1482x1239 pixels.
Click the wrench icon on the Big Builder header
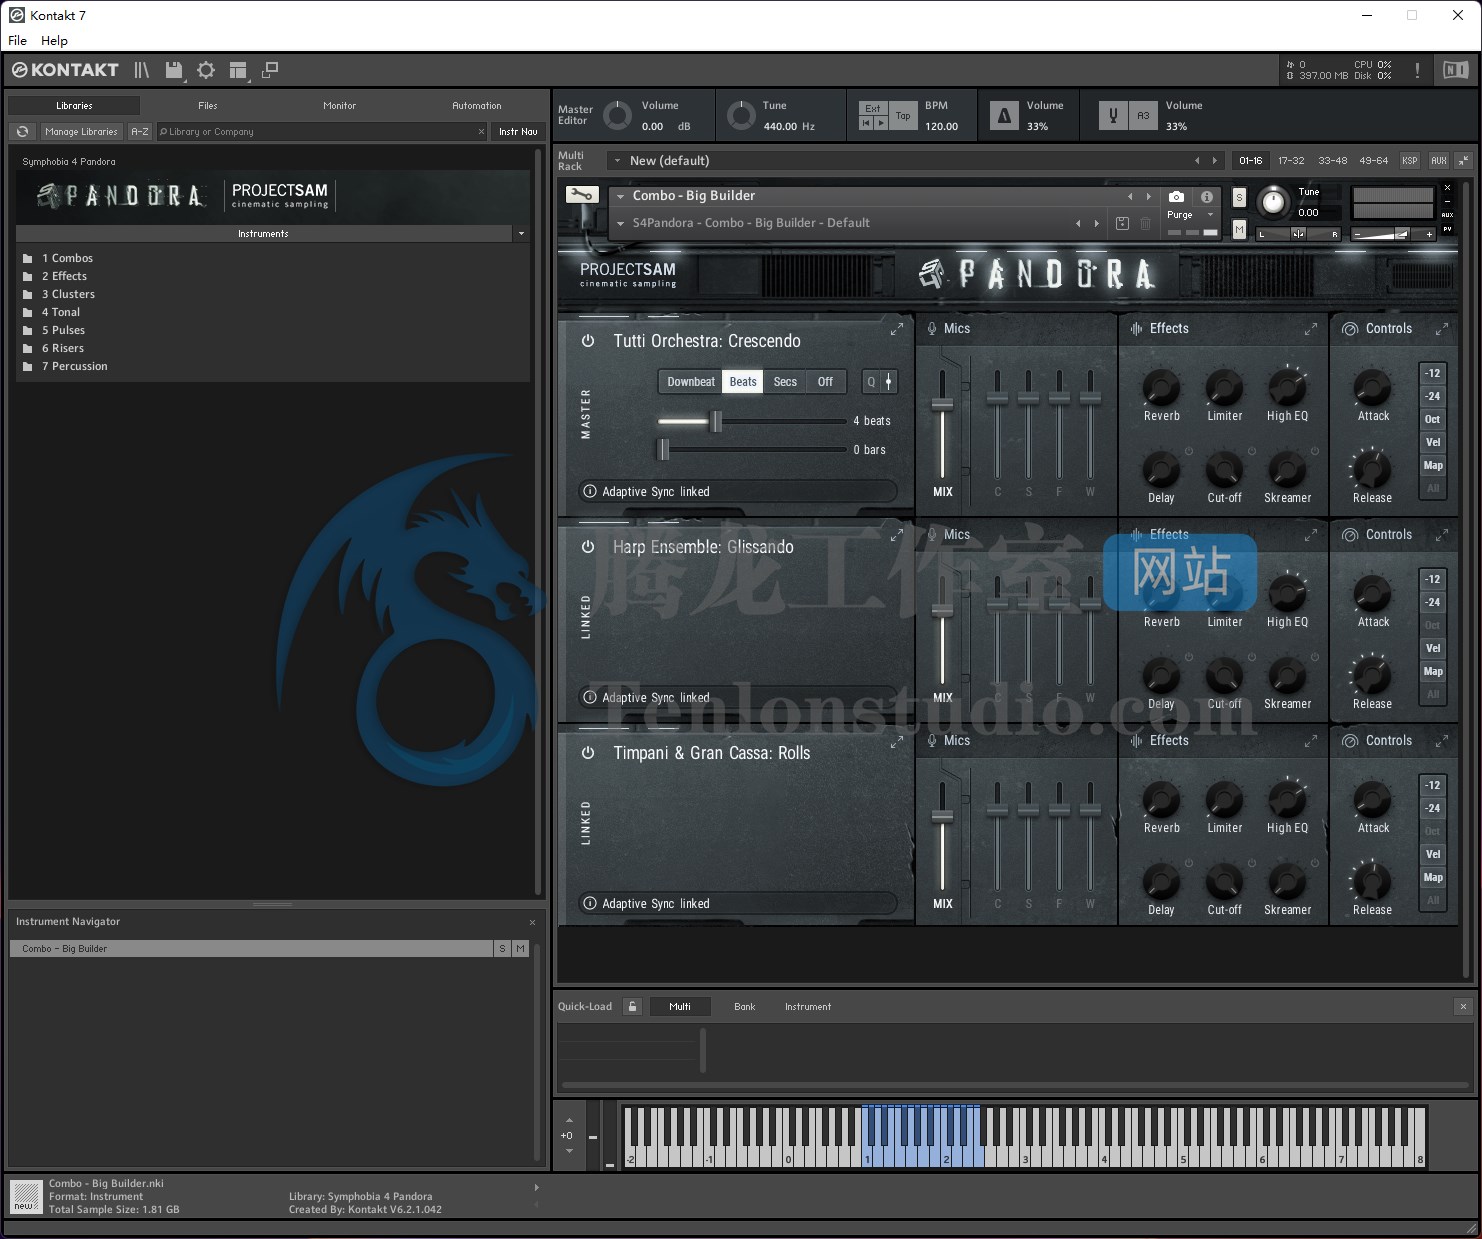pos(582,195)
